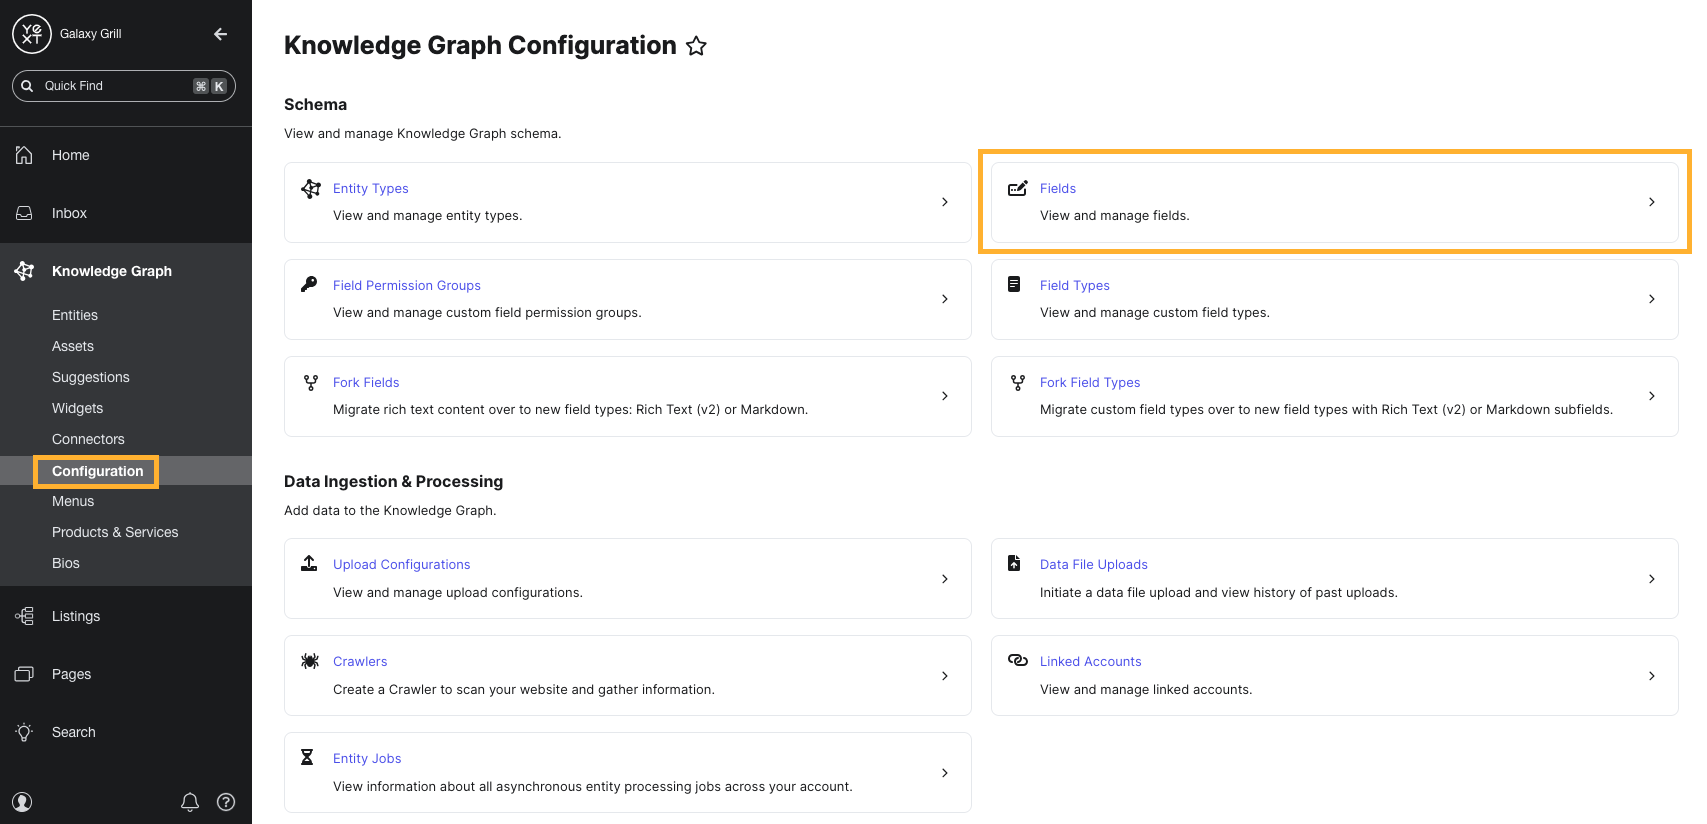Viewport: 1707px width, 824px height.
Task: Click the Entity Jobs hourglass icon
Action: click(307, 757)
